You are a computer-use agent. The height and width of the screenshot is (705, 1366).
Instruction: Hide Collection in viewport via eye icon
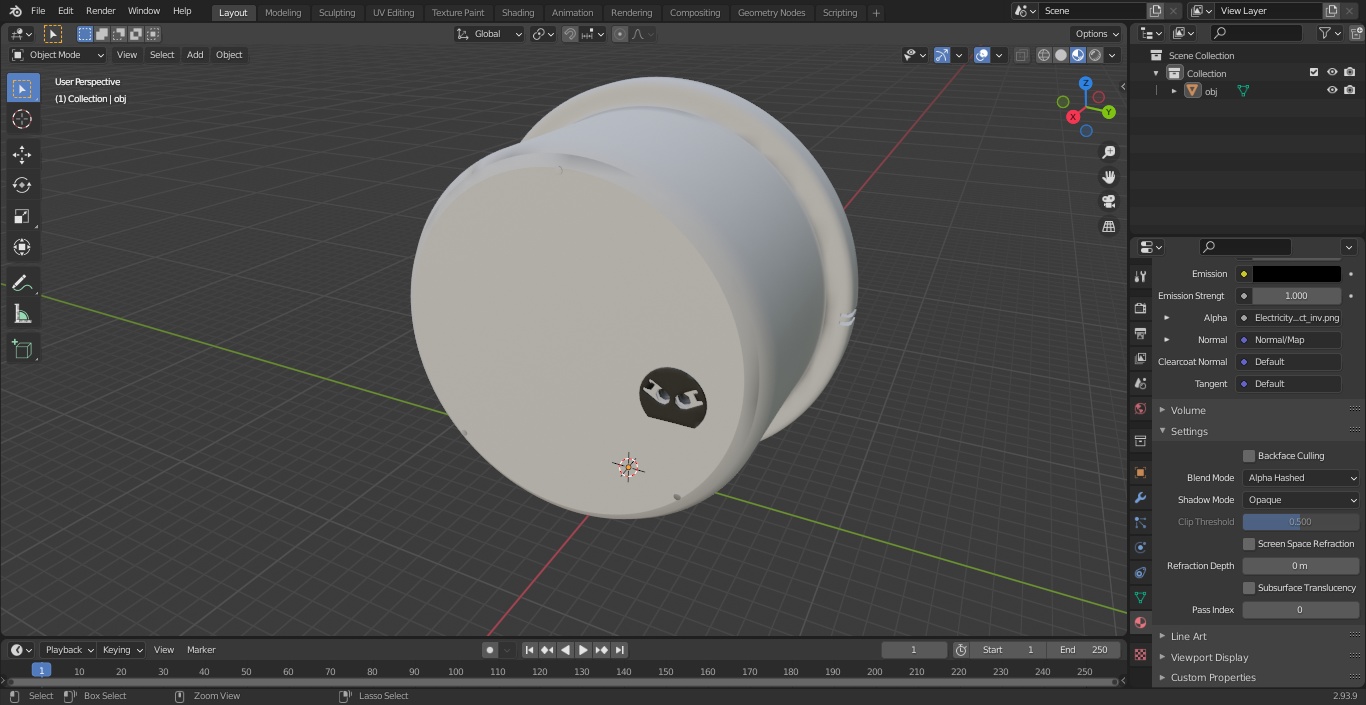[x=1332, y=72]
